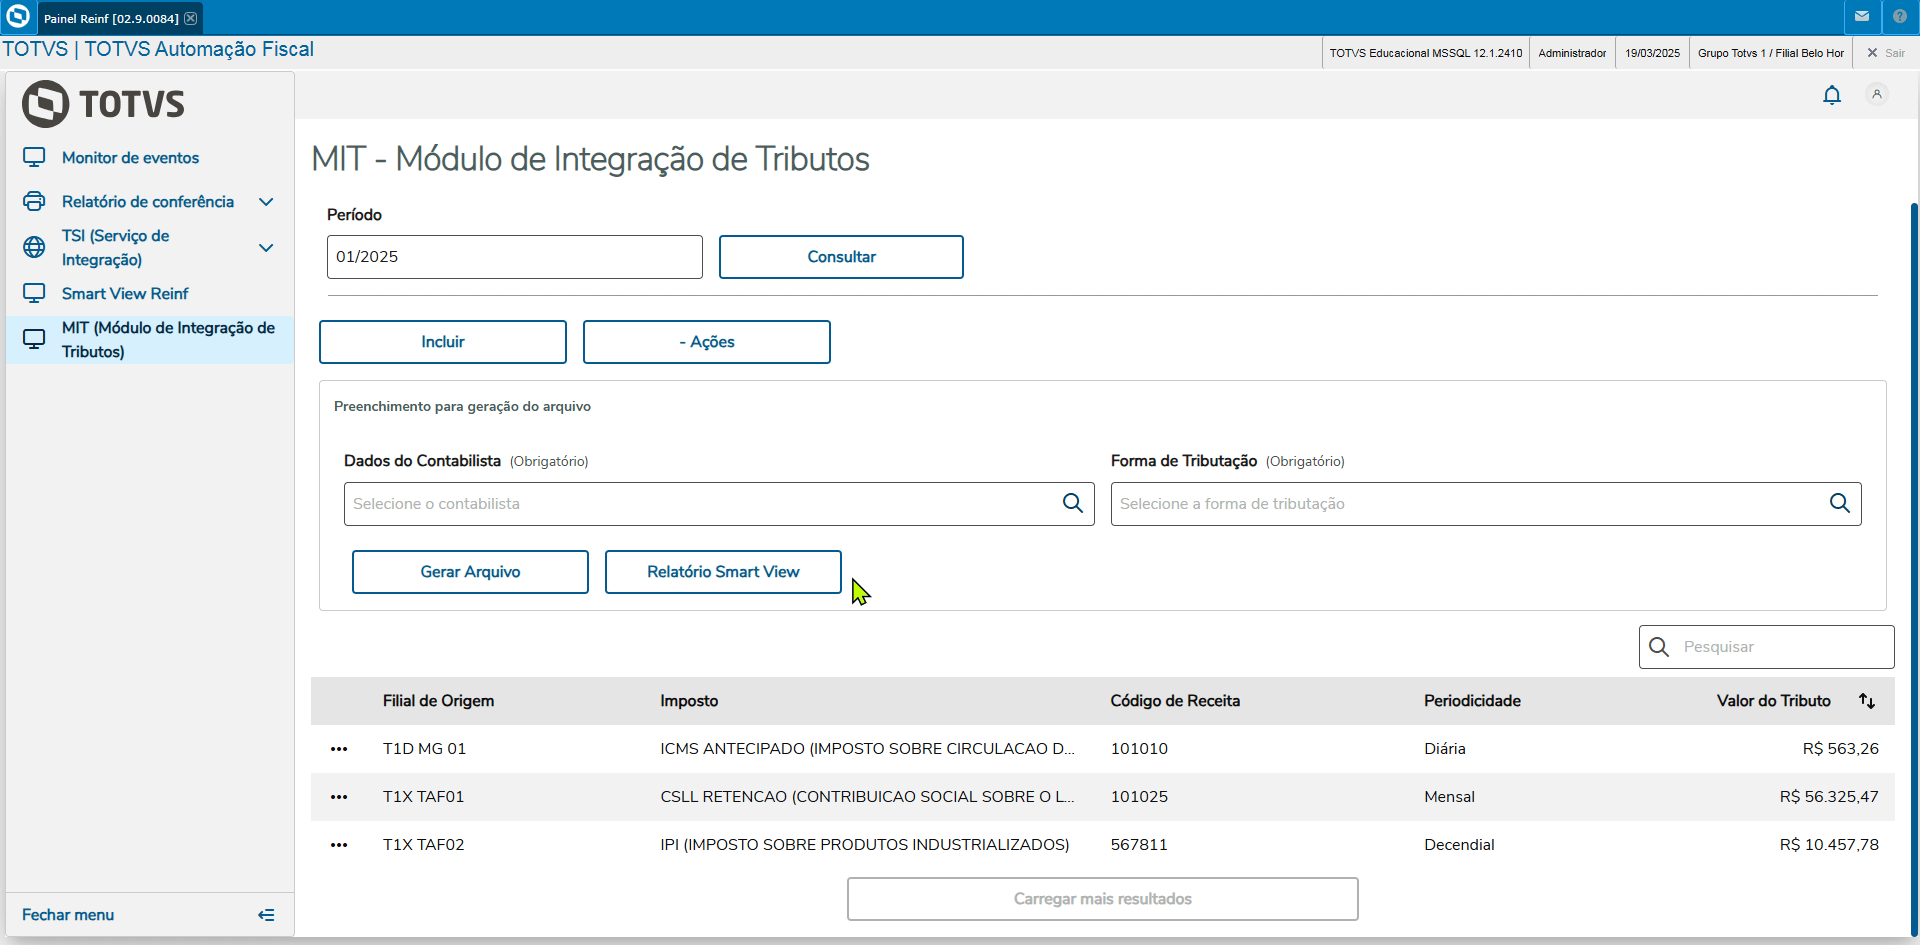This screenshot has height=945, width=1920.
Task: Click Periodicidade column header
Action: [1472, 701]
